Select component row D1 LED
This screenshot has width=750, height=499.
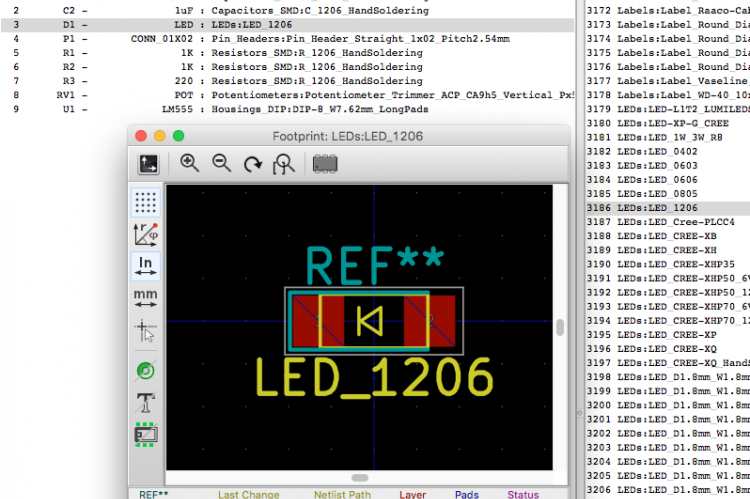pos(287,25)
